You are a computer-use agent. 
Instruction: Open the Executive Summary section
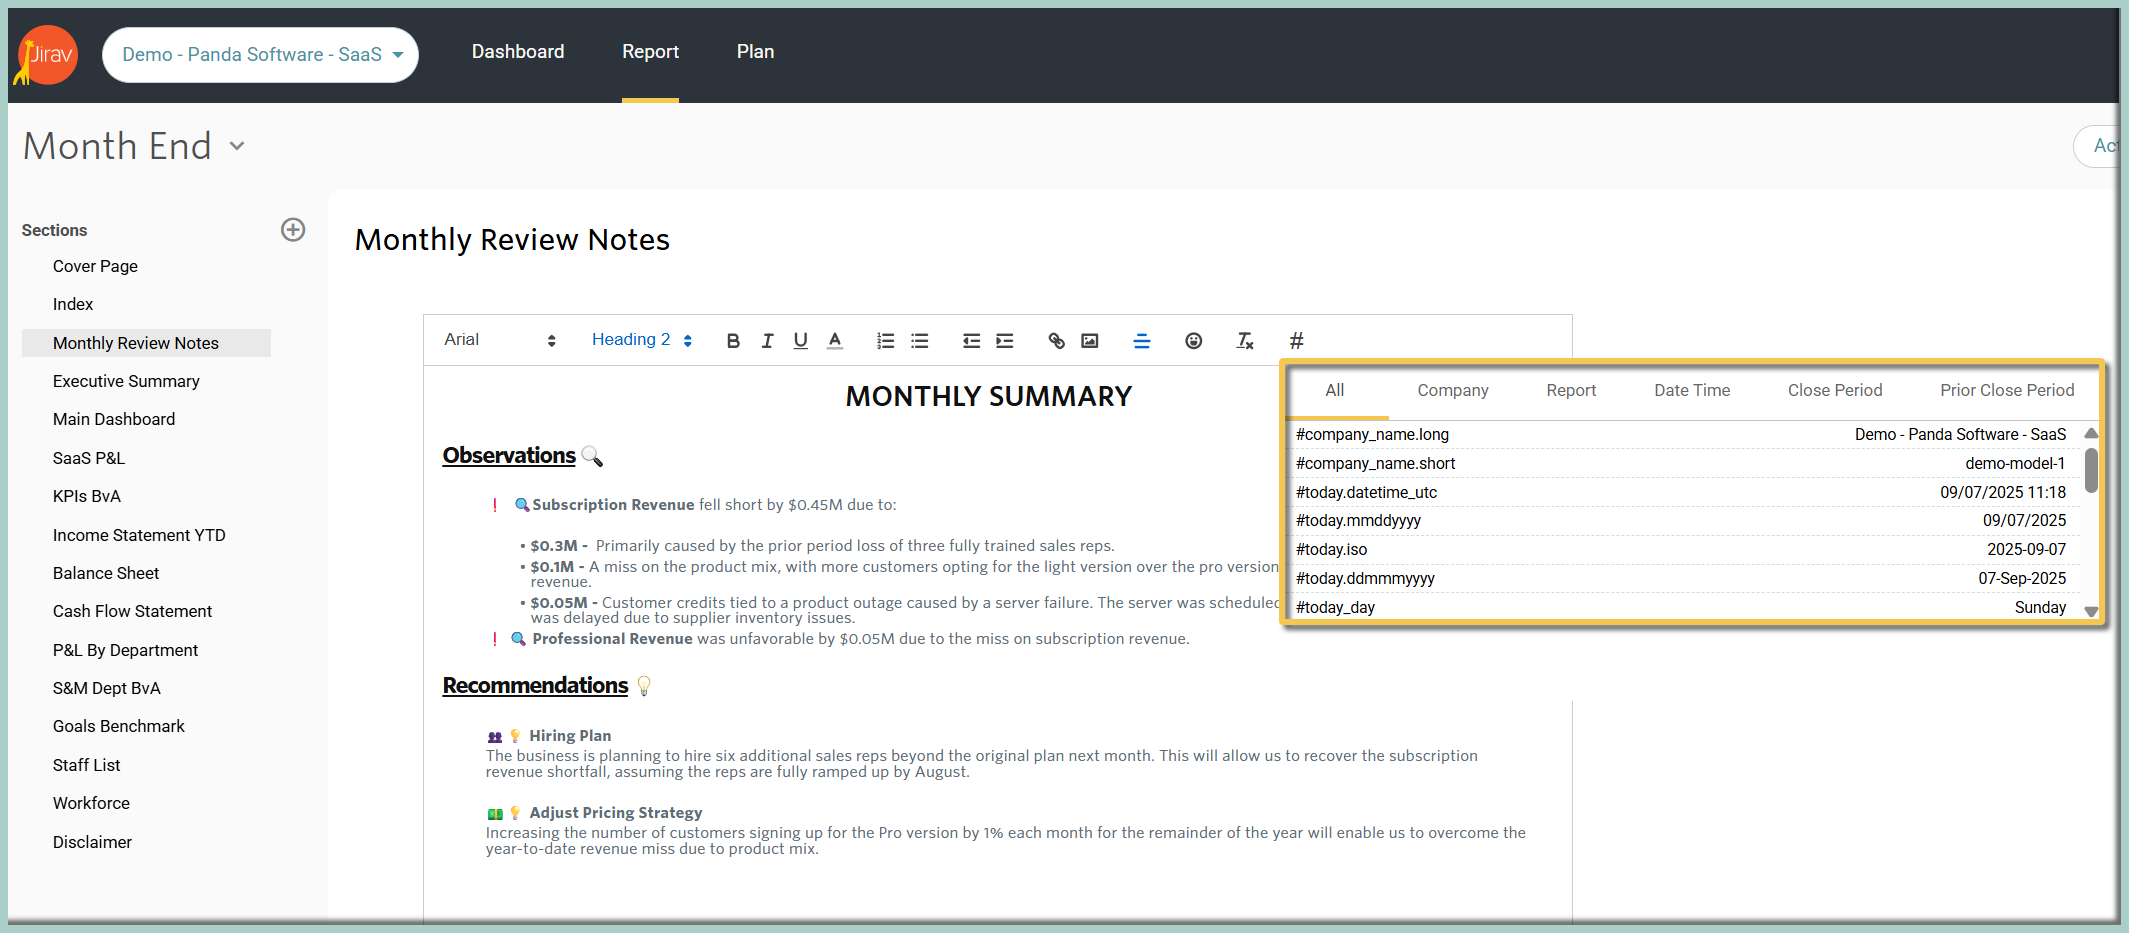[x=126, y=381]
